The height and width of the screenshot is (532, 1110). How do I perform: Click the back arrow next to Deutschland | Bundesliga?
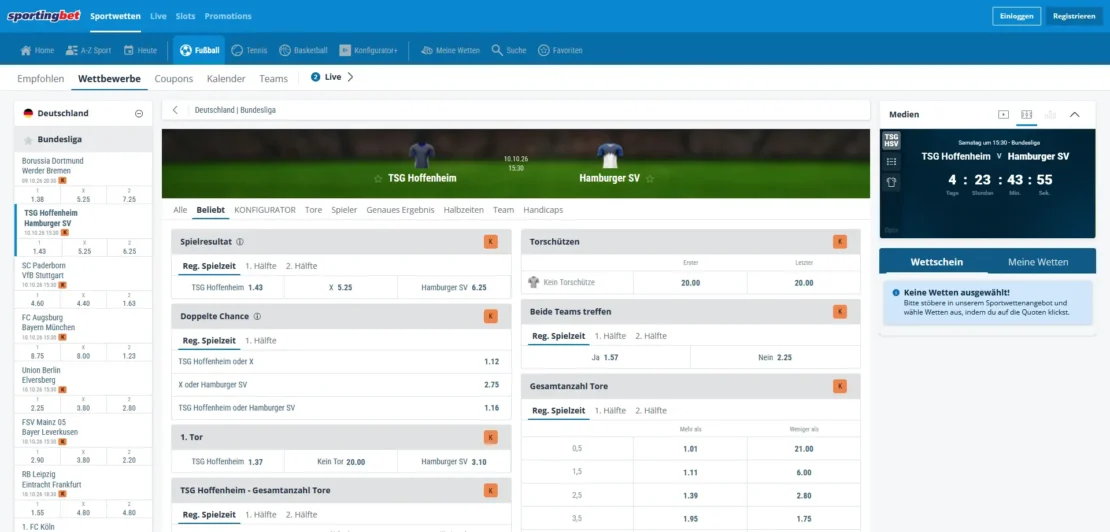click(175, 110)
